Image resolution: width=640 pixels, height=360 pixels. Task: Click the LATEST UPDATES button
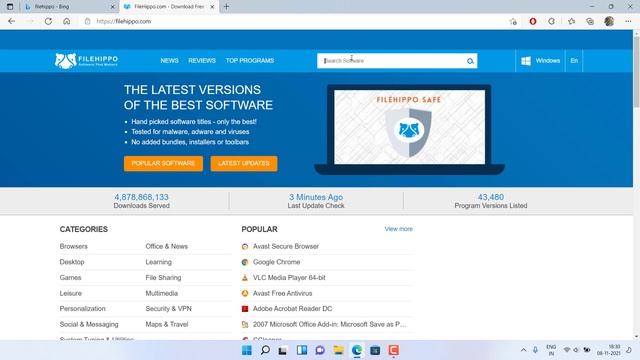point(244,163)
